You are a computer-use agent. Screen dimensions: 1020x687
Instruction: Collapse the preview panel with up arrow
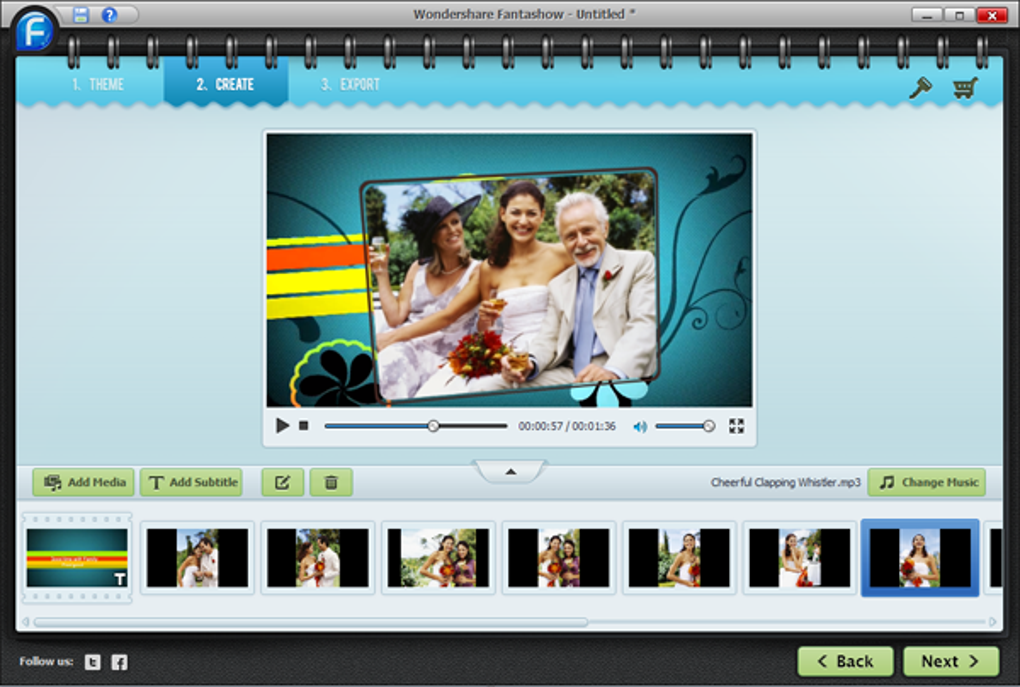[511, 472]
